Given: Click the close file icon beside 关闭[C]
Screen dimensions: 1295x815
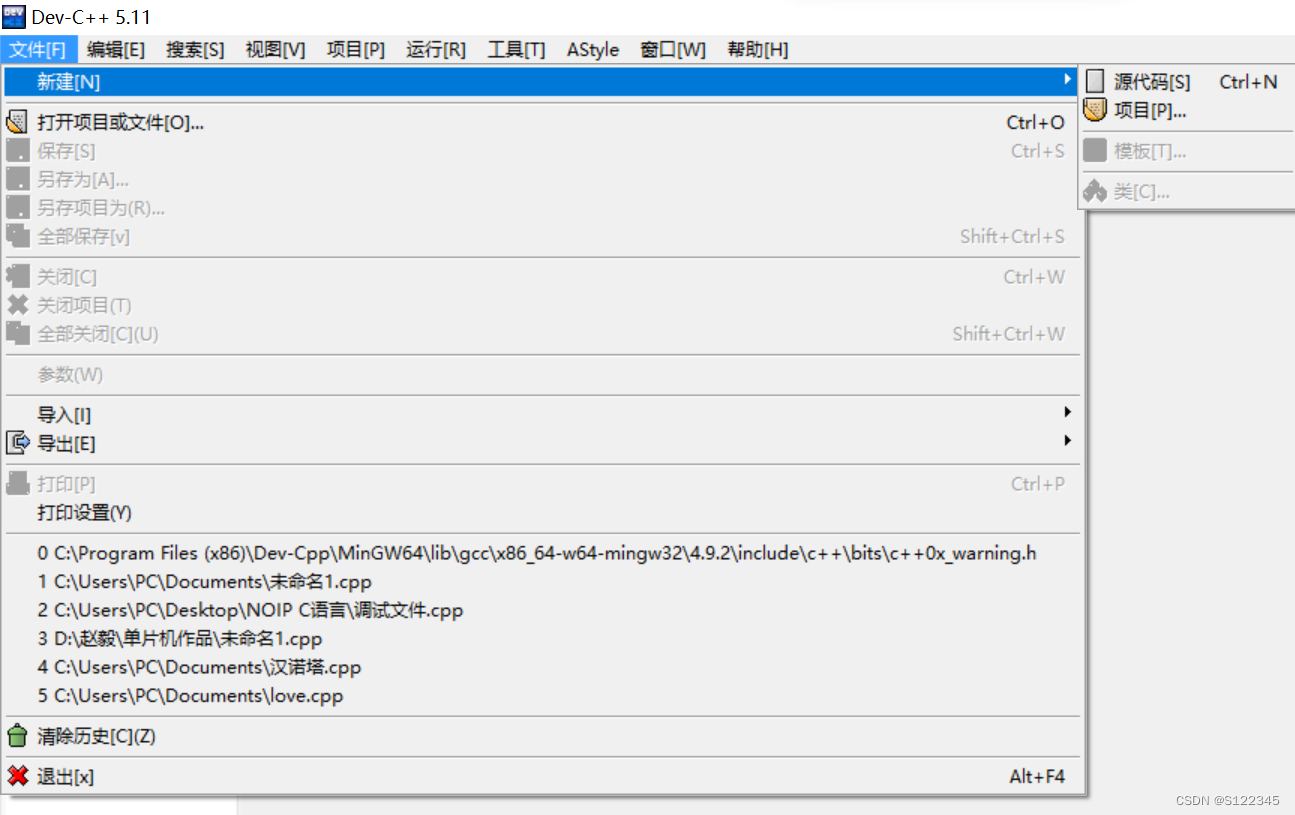Looking at the screenshot, I should [x=17, y=277].
